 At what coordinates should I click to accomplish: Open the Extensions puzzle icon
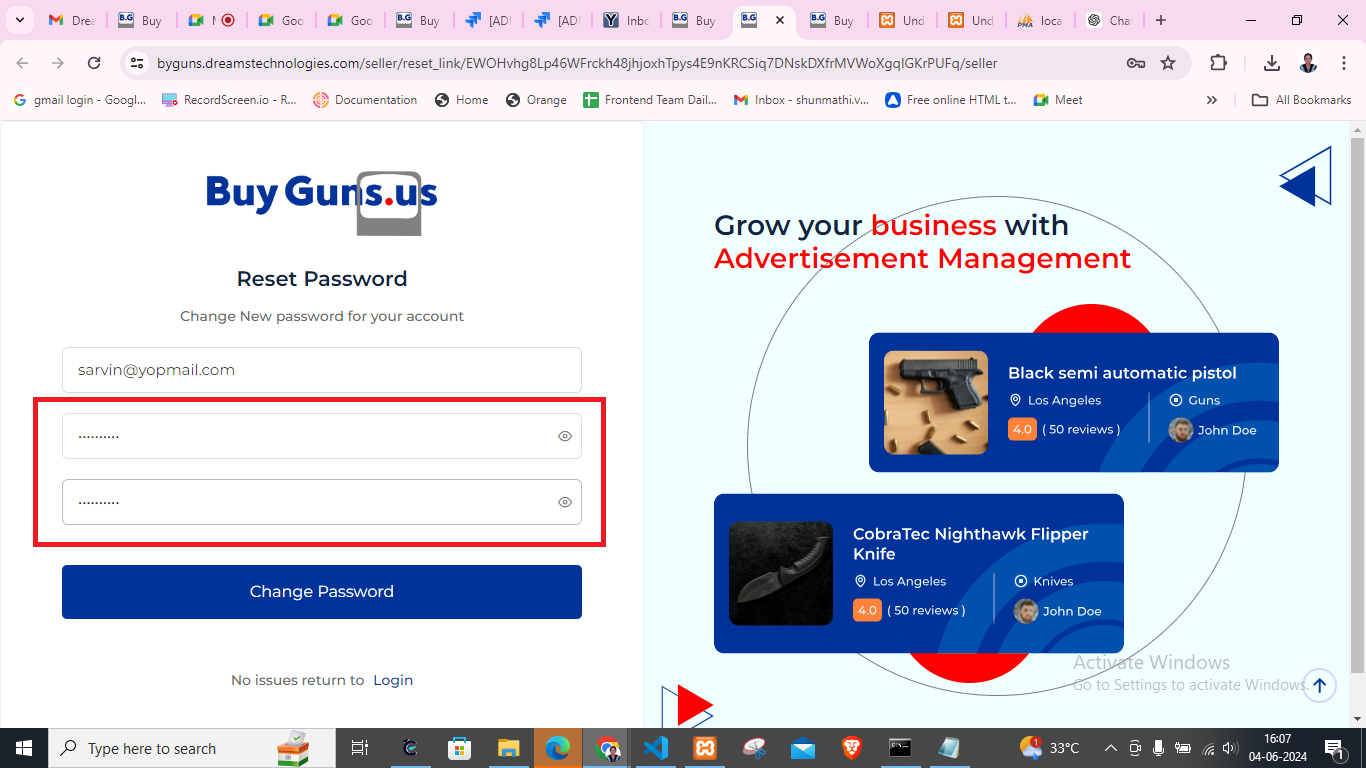(x=1218, y=63)
